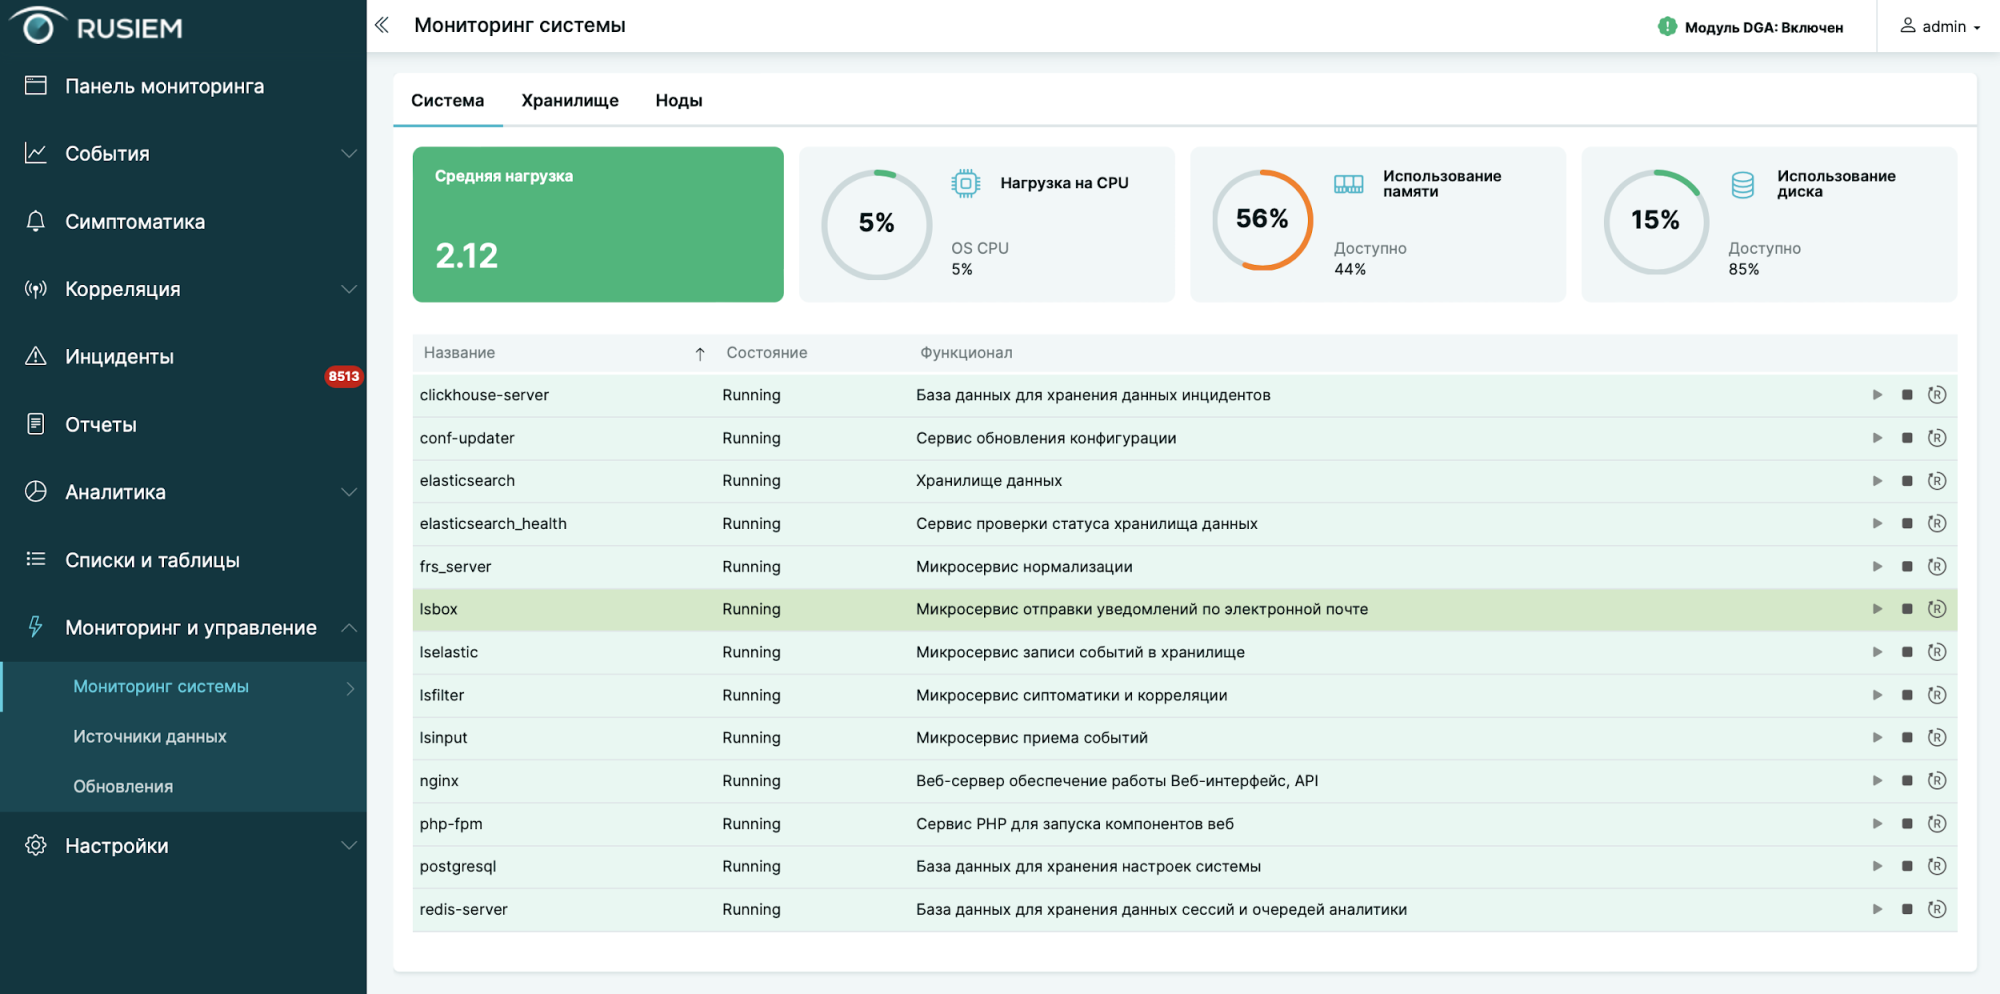Start the clickhouse-server service
Image resolution: width=2000 pixels, height=994 pixels.
coord(1877,395)
